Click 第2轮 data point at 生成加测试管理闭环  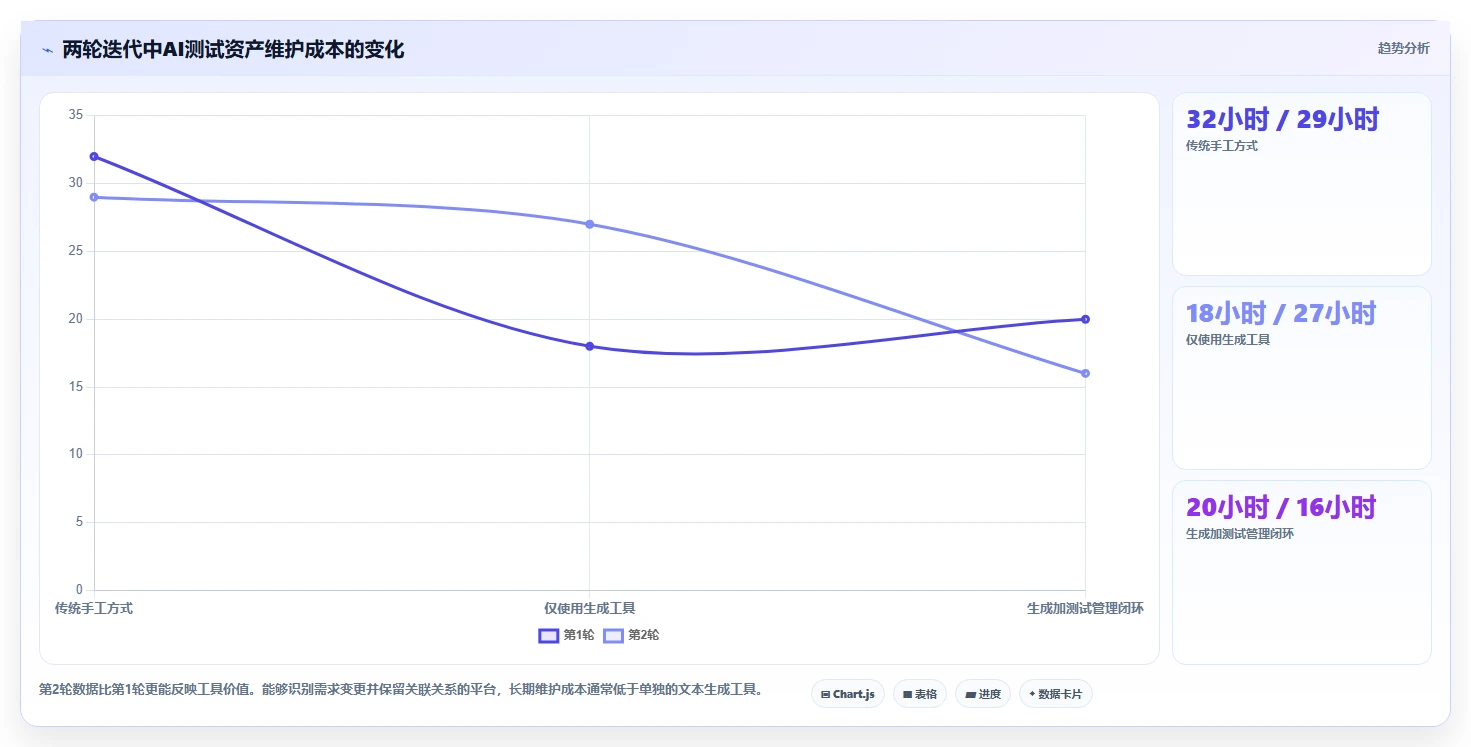coord(1085,373)
